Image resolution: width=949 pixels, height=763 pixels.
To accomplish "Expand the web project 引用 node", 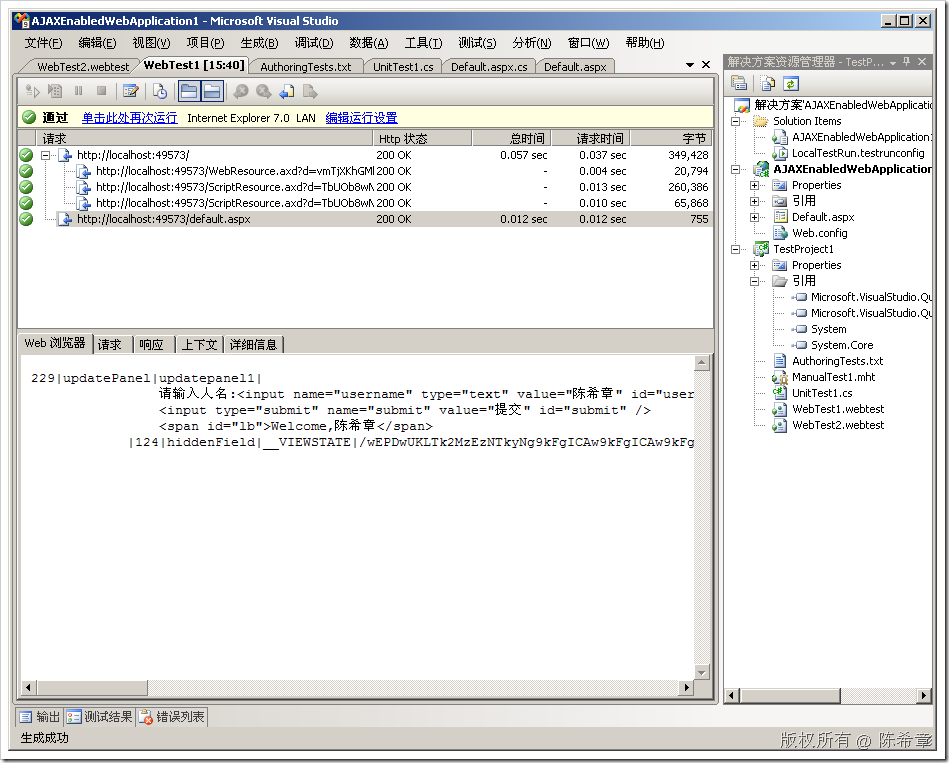I will point(754,201).
